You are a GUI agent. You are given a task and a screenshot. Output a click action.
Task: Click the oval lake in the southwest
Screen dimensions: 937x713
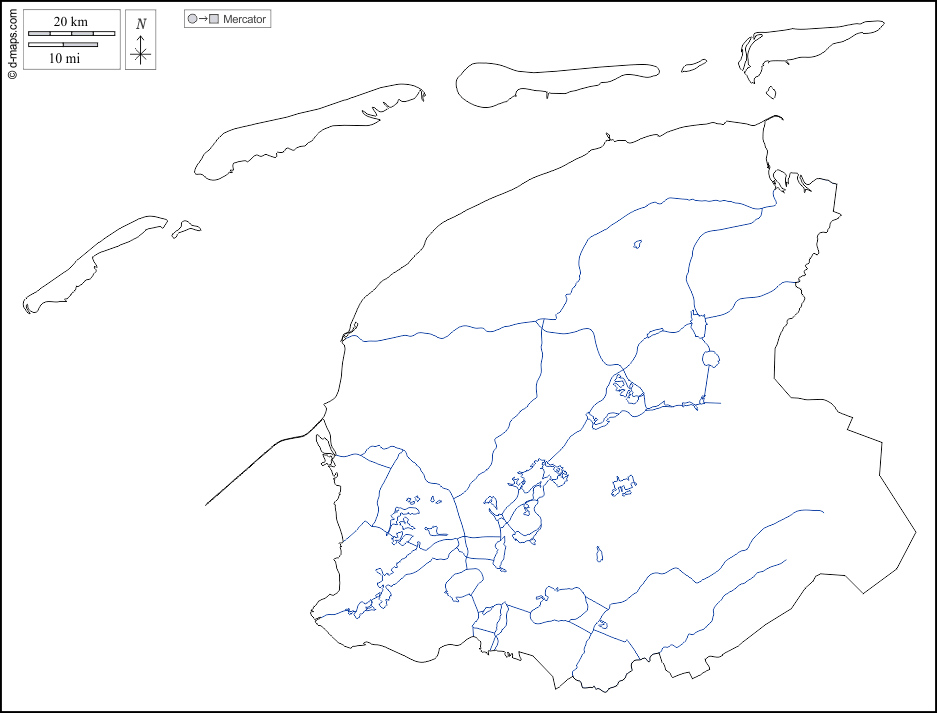463,583
